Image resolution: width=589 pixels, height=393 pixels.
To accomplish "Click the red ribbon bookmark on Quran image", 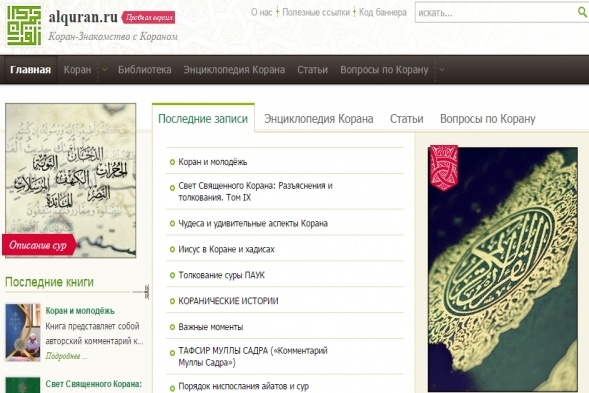I will pos(444,168).
